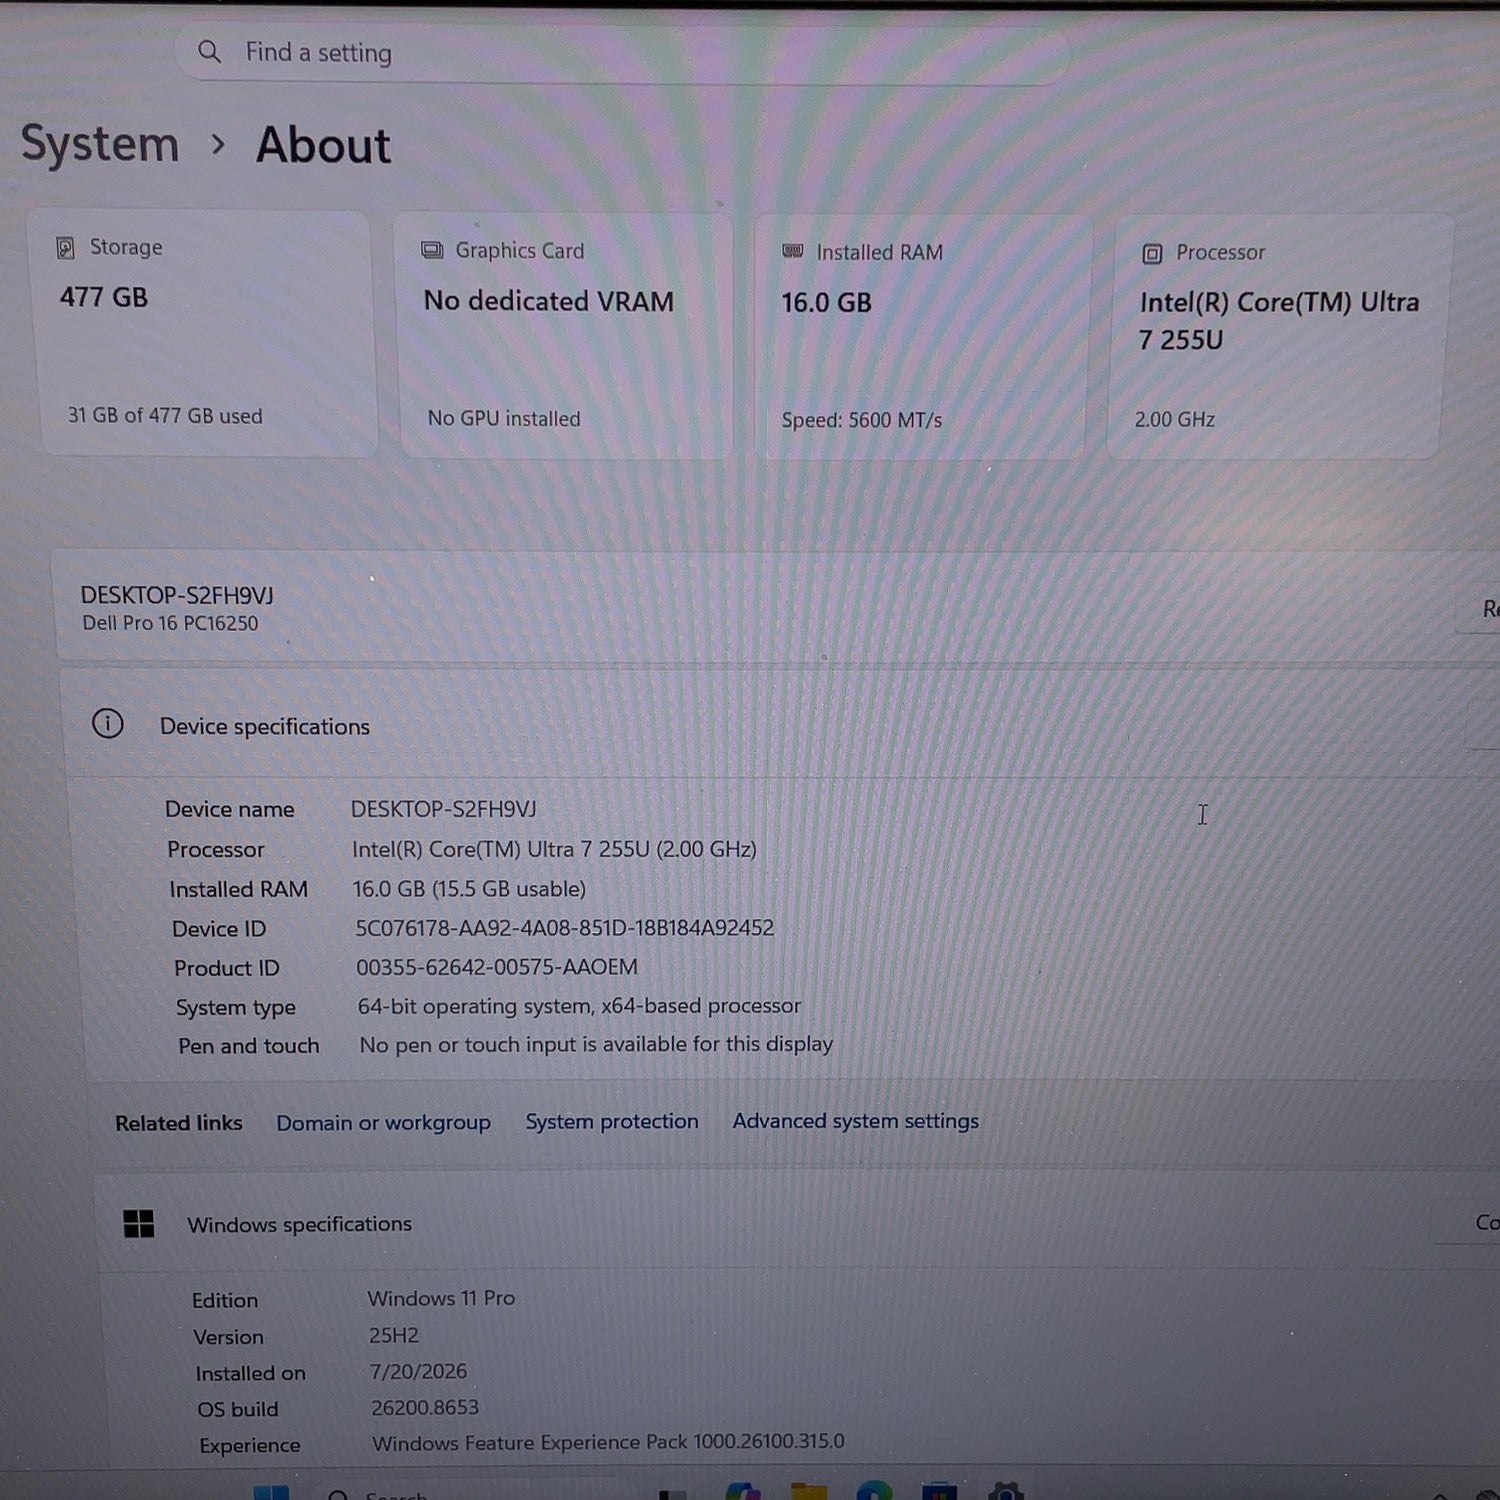This screenshot has width=1500, height=1500.
Task: Click the 'Dell Pro 16 PC16250' model text
Action: point(170,623)
